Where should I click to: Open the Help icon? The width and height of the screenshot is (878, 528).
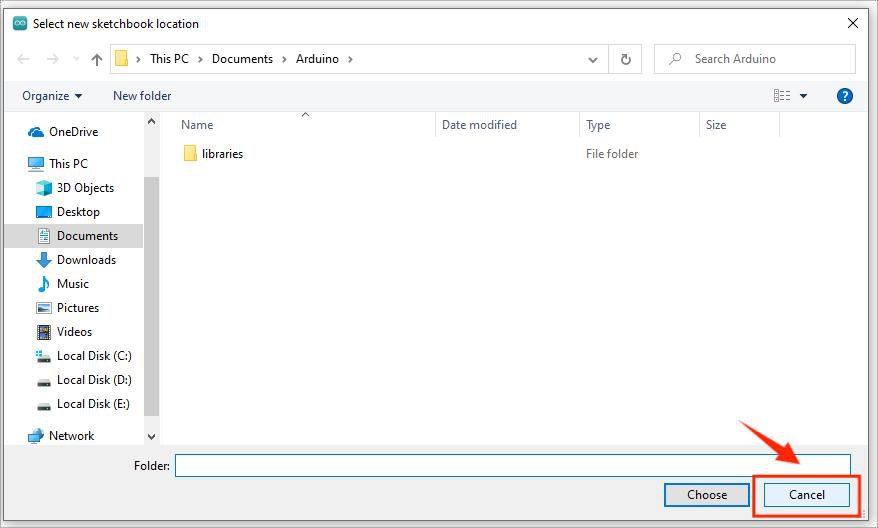coord(844,96)
